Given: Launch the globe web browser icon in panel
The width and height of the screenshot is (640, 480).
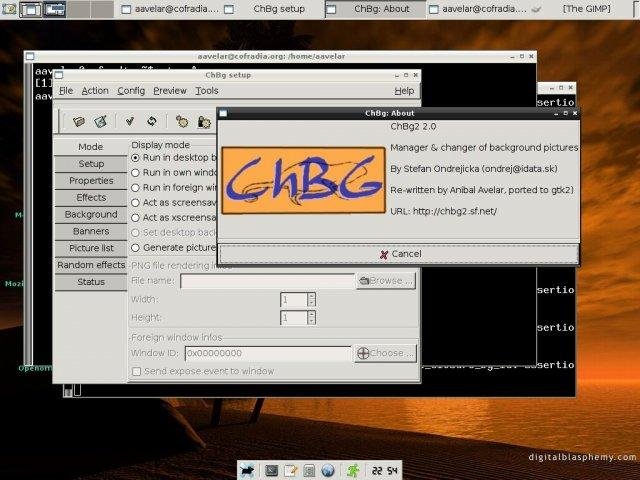Looking at the screenshot, I should pos(328,471).
